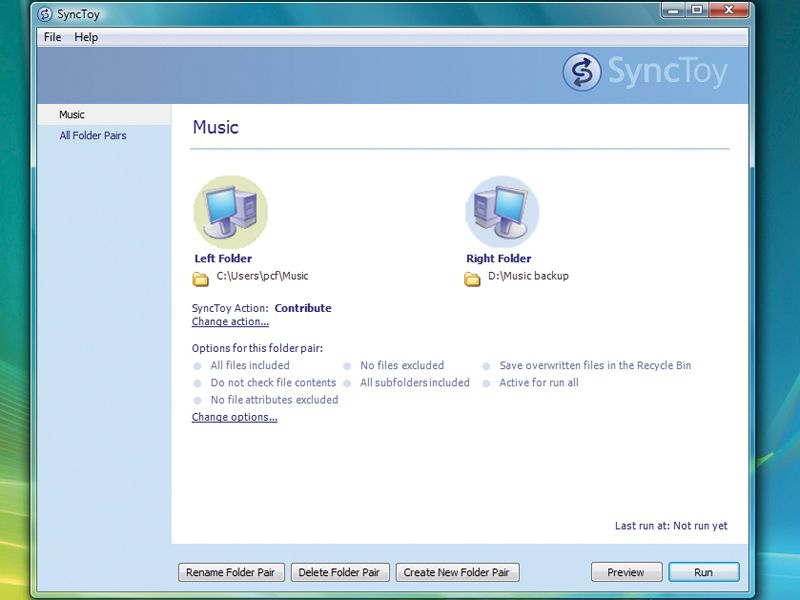Maximize the SyncToy window
The height and width of the screenshot is (600, 800).
pyautogui.click(x=697, y=10)
